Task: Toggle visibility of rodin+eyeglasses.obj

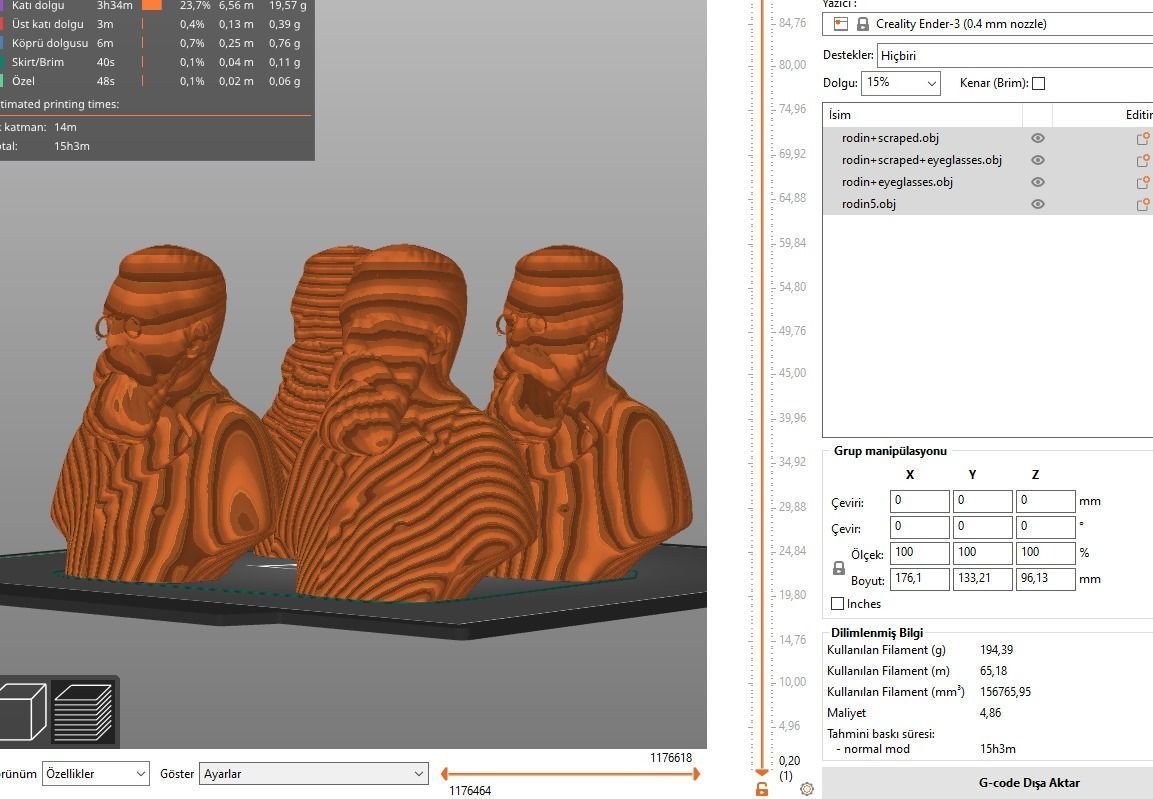Action: pos(1037,182)
